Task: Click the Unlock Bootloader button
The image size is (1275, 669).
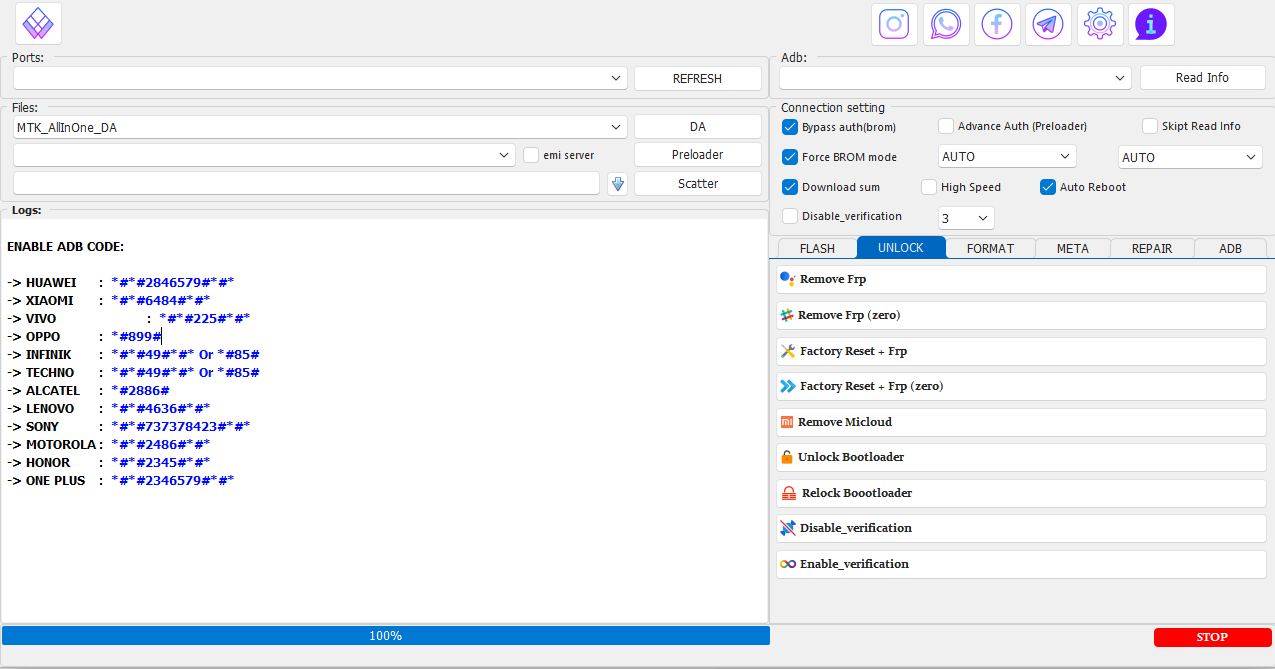Action: coord(1021,457)
